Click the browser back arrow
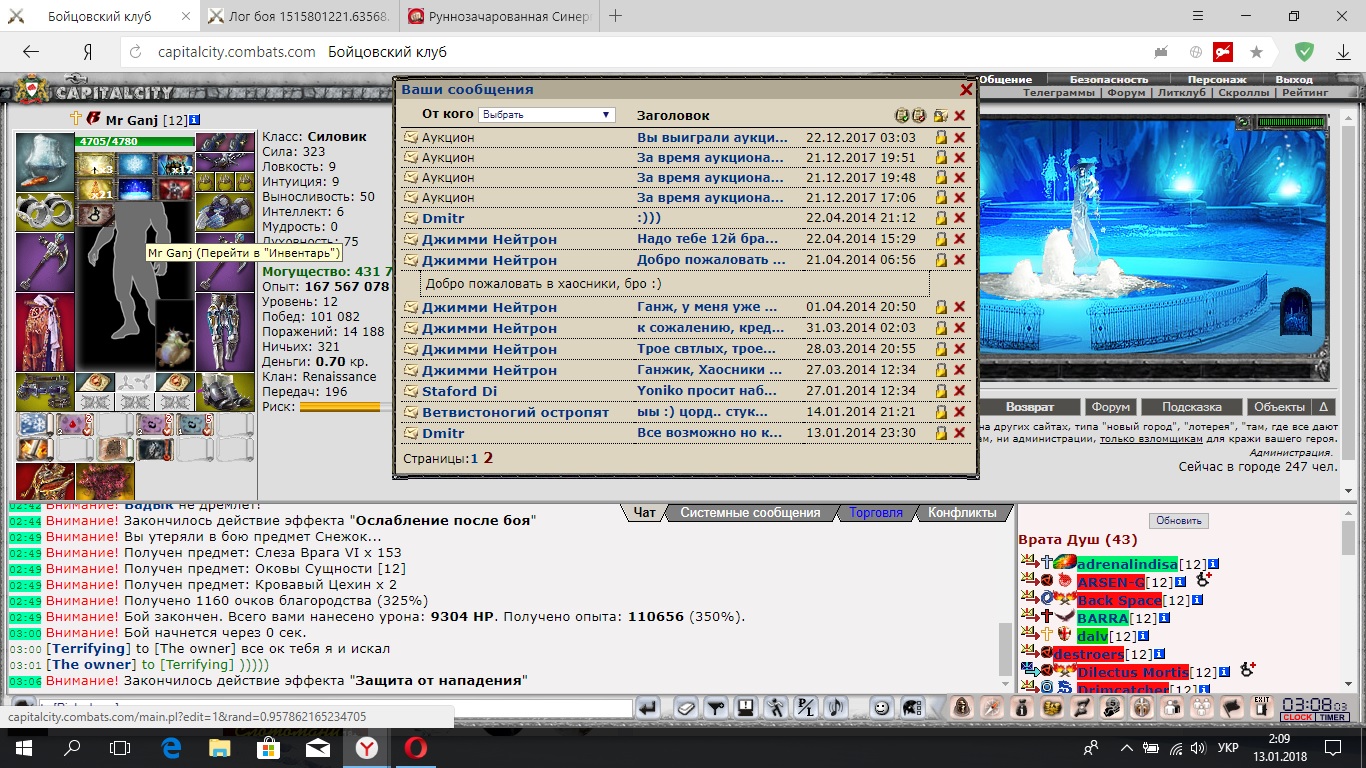The width and height of the screenshot is (1366, 768). 31,52
